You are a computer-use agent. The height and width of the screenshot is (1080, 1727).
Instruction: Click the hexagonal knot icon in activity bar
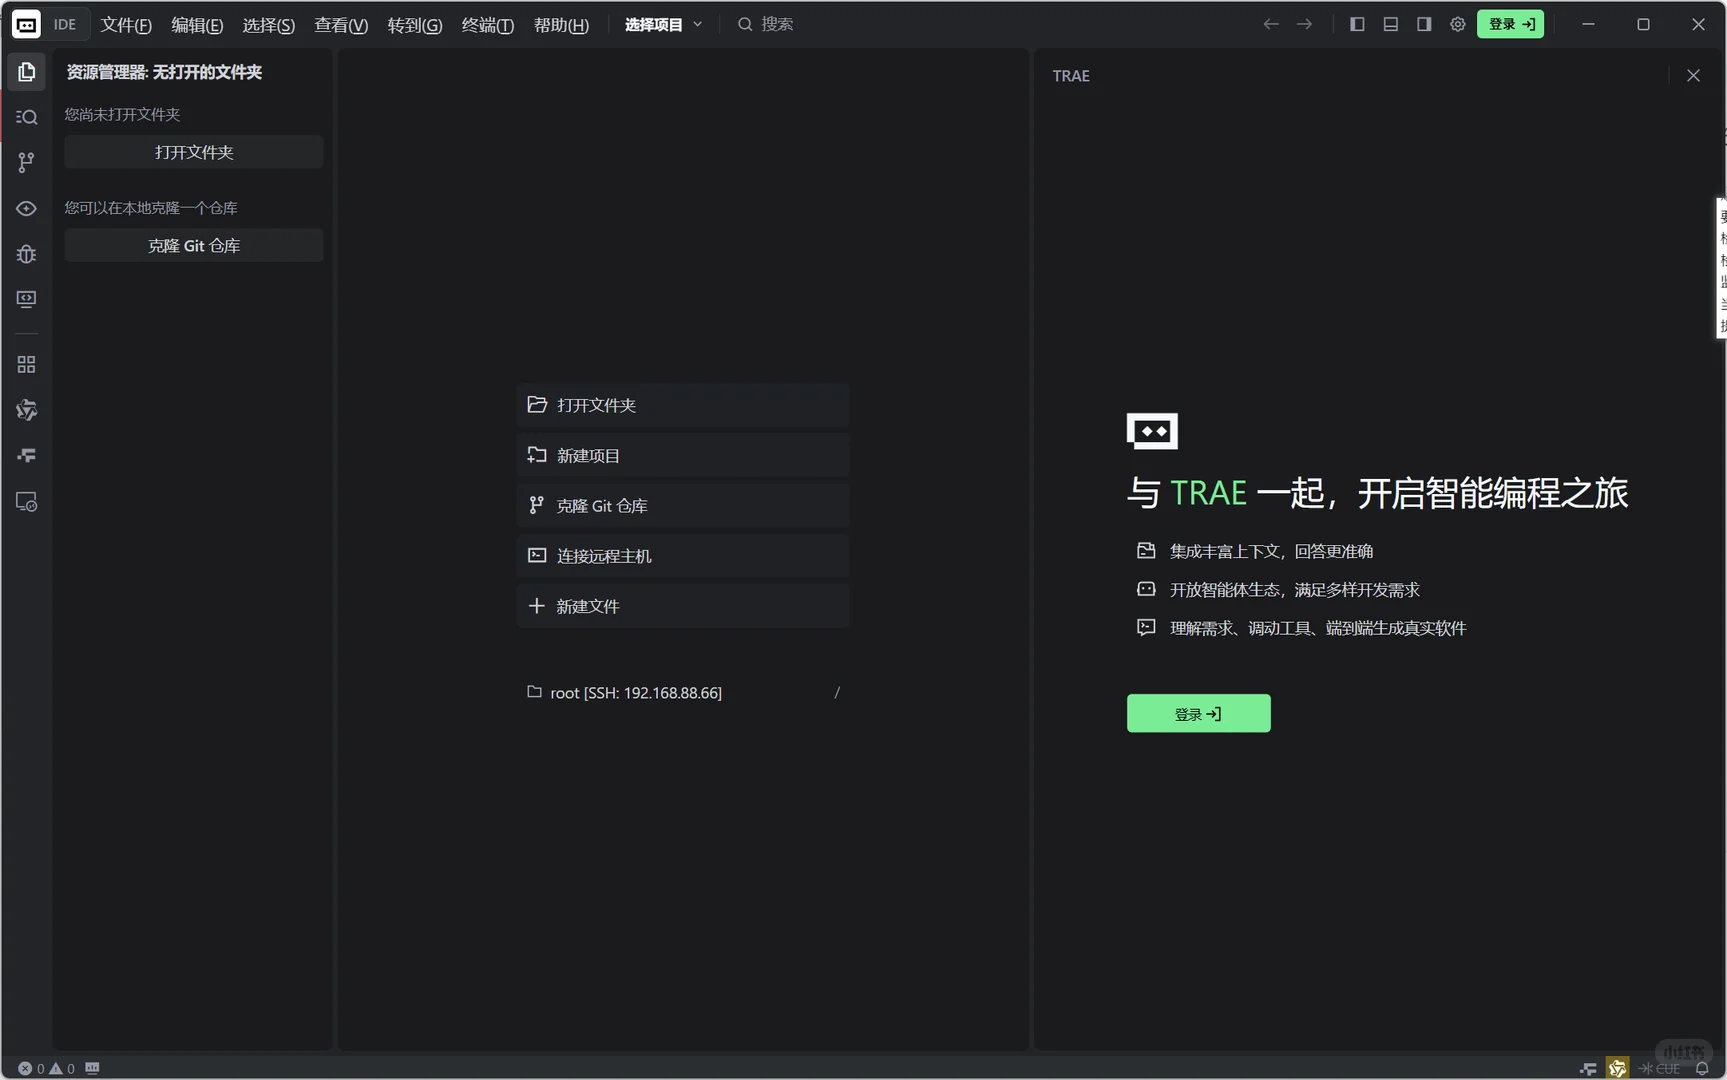pyautogui.click(x=26, y=410)
